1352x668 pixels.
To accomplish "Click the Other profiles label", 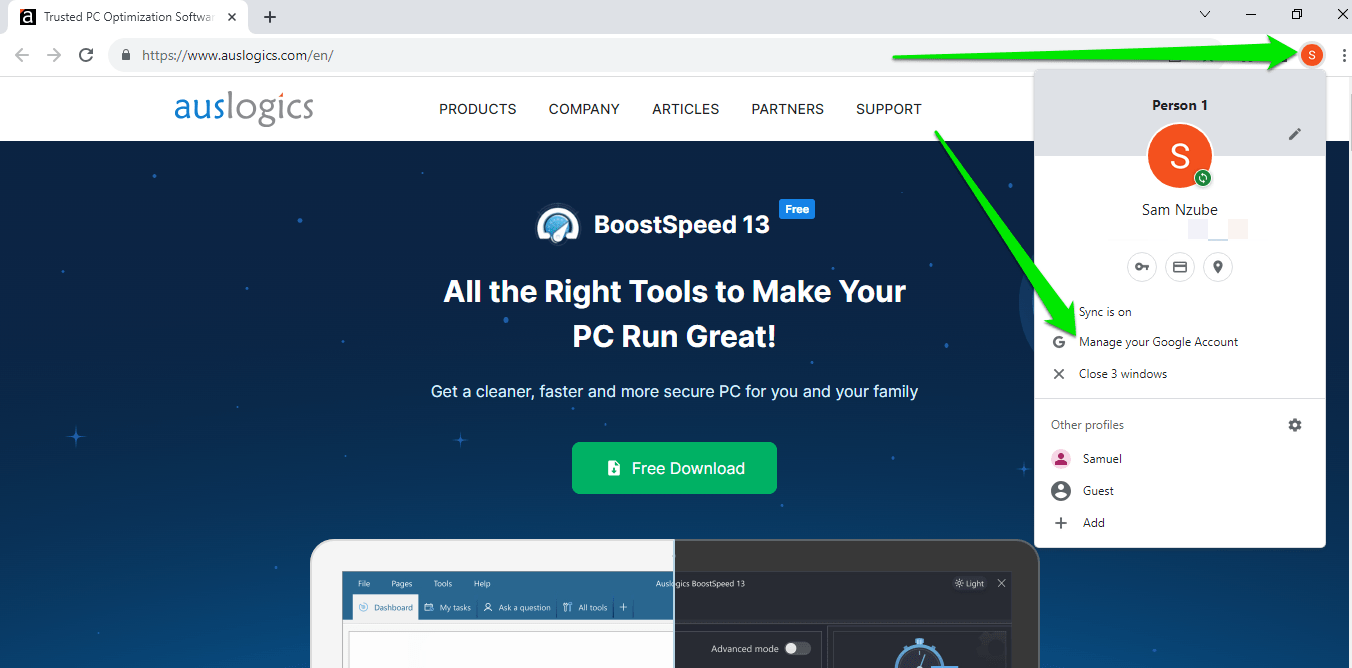I will coord(1087,425).
